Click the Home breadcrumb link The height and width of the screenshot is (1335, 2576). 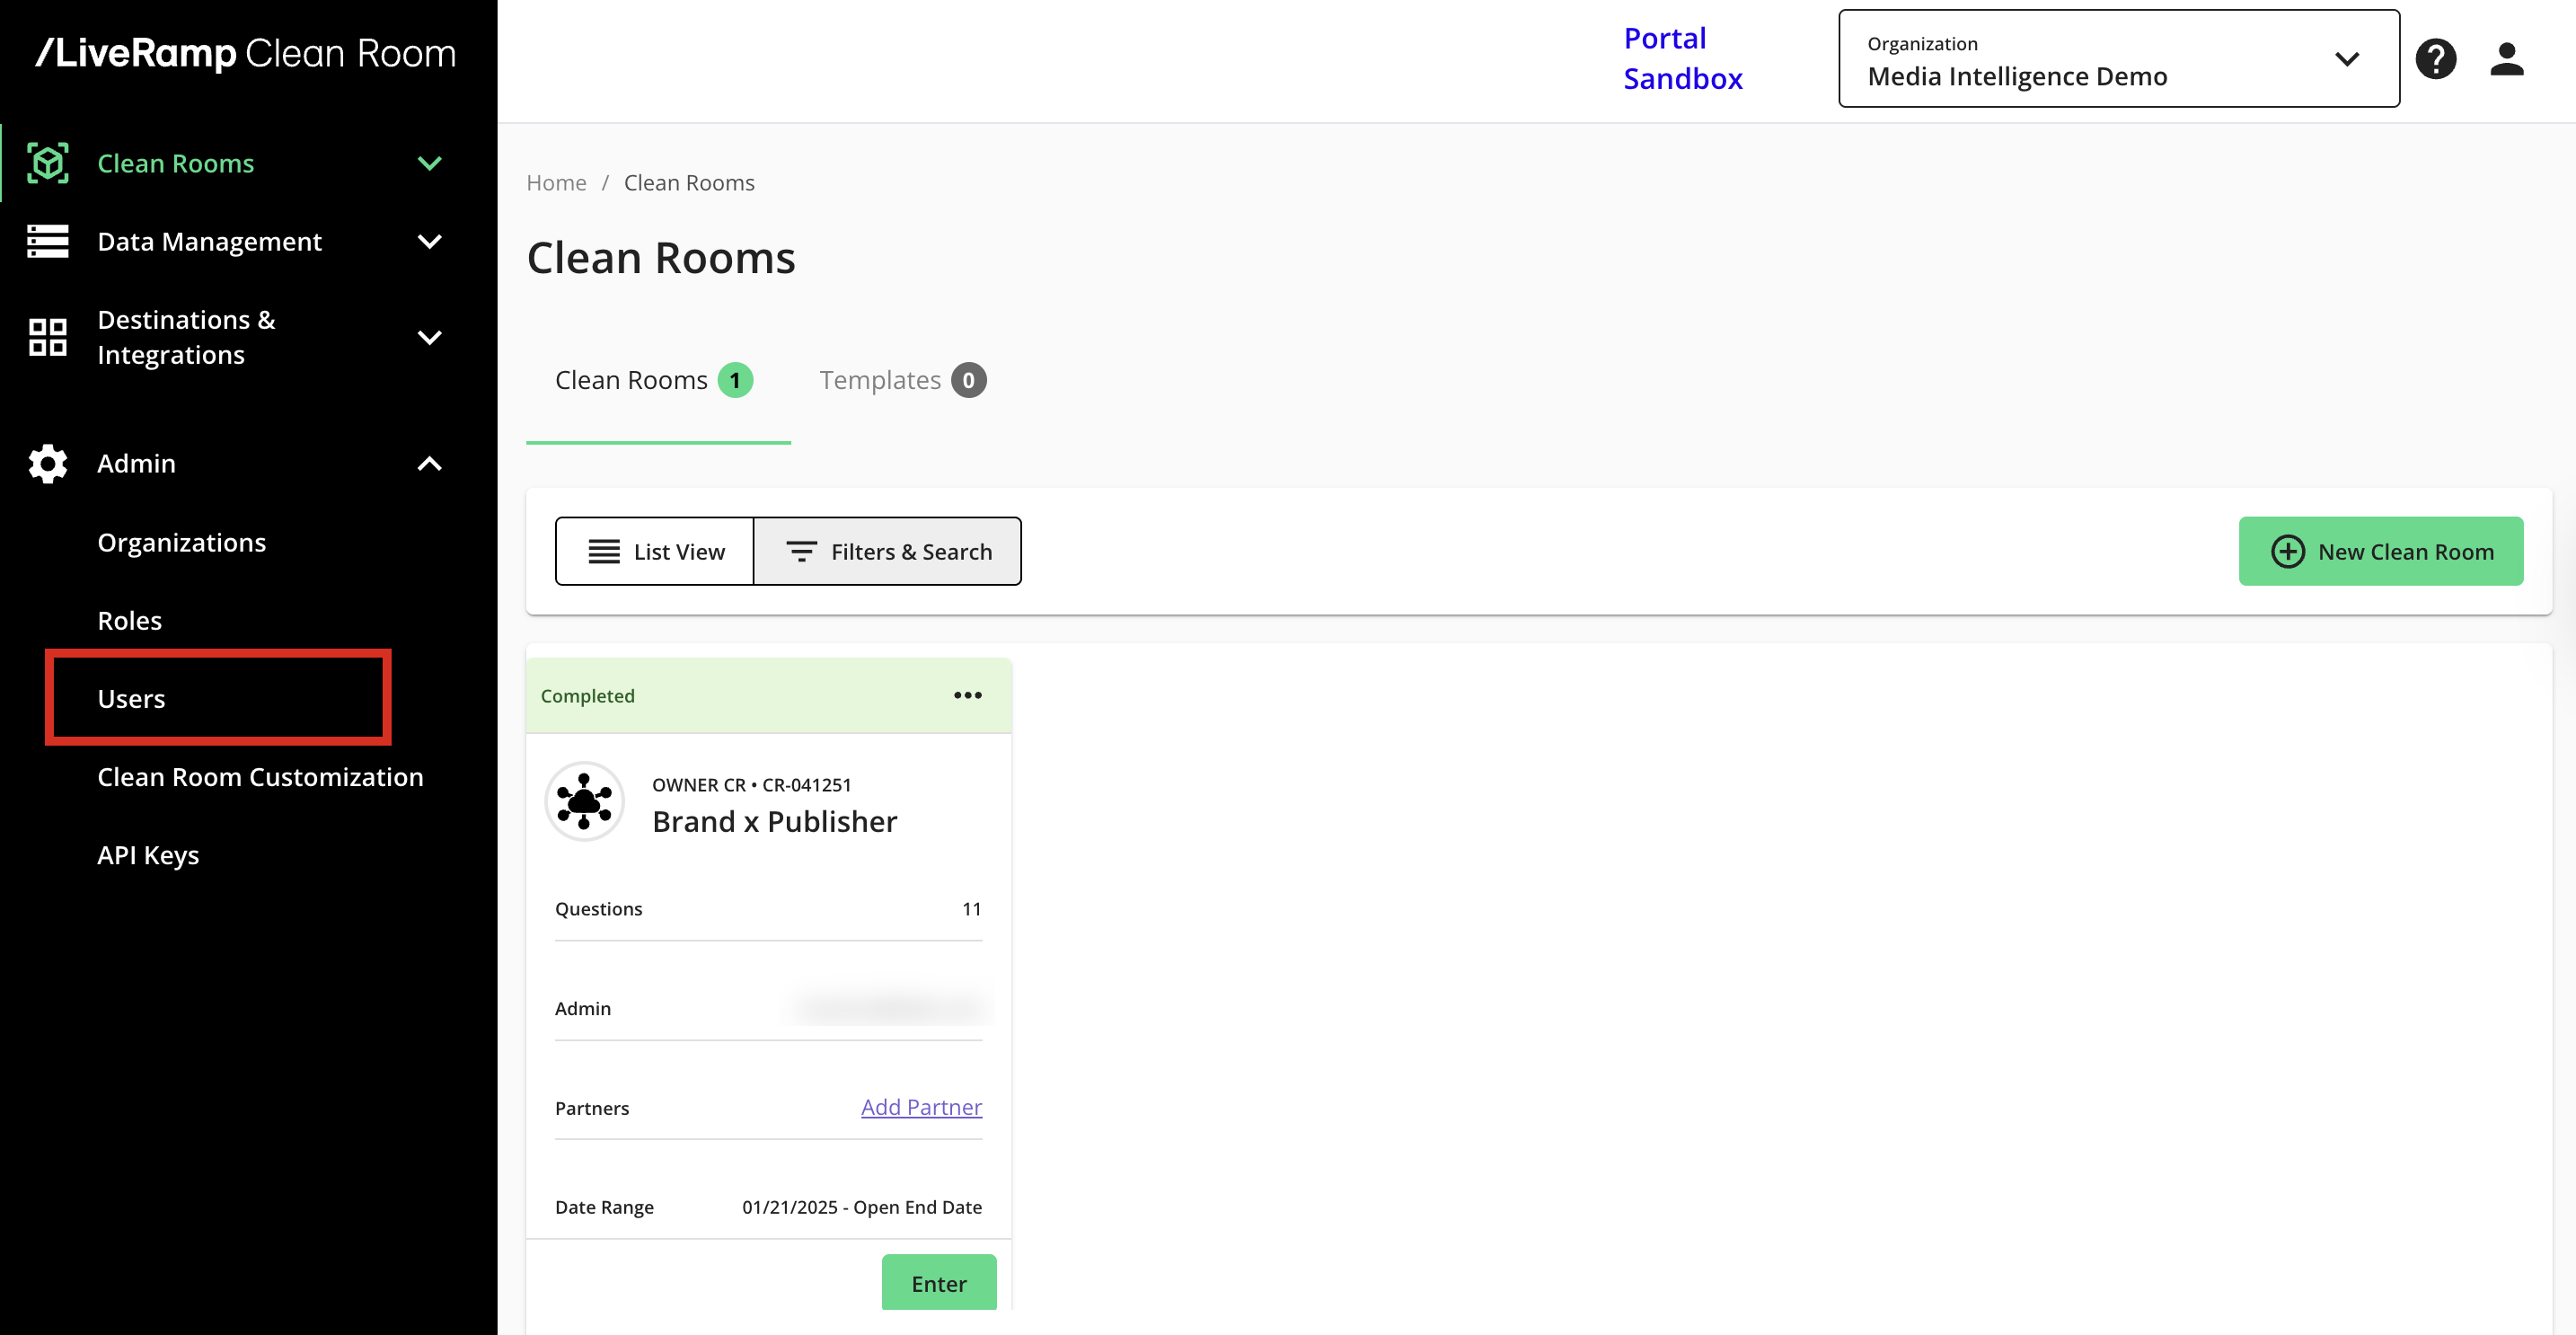pos(556,183)
